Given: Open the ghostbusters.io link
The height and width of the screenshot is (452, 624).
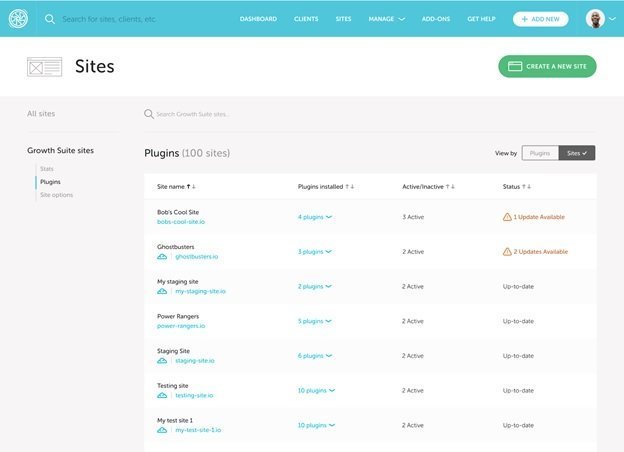Looking at the screenshot, I should tap(197, 257).
